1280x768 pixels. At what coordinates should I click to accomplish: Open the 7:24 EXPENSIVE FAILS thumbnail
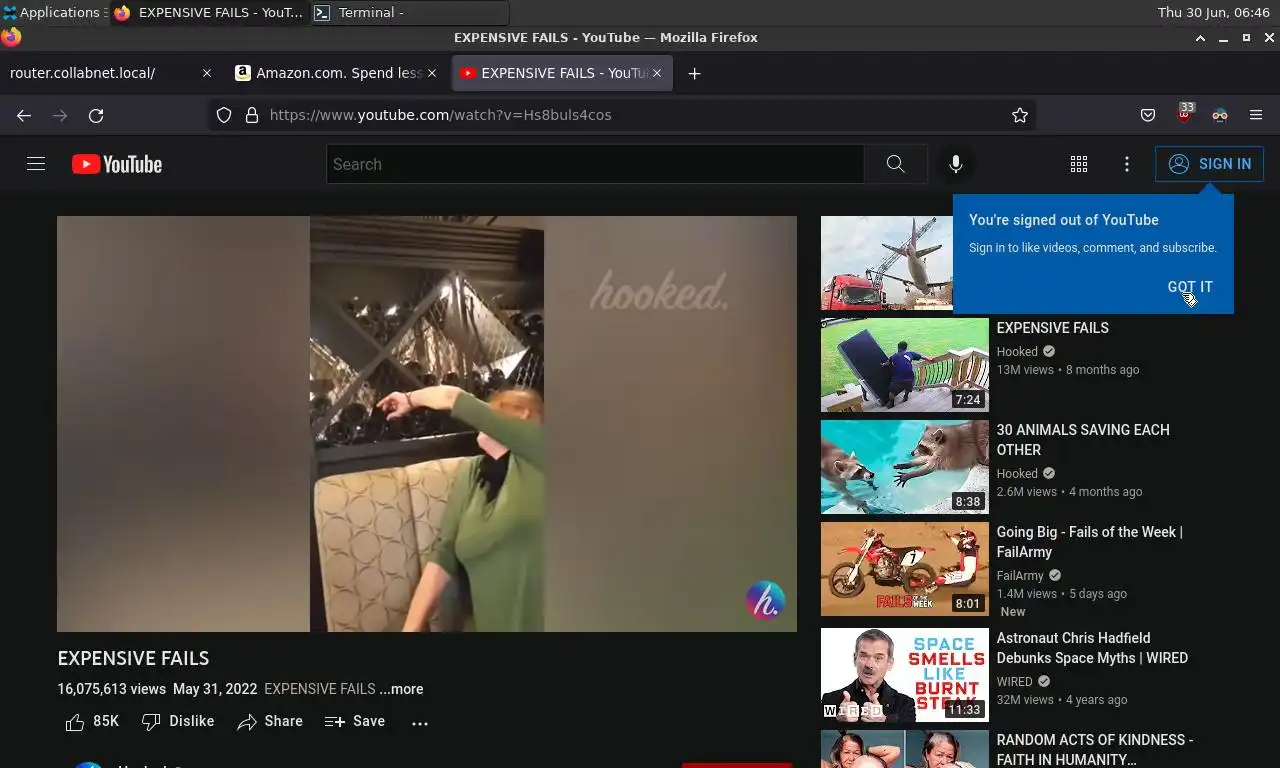point(905,365)
